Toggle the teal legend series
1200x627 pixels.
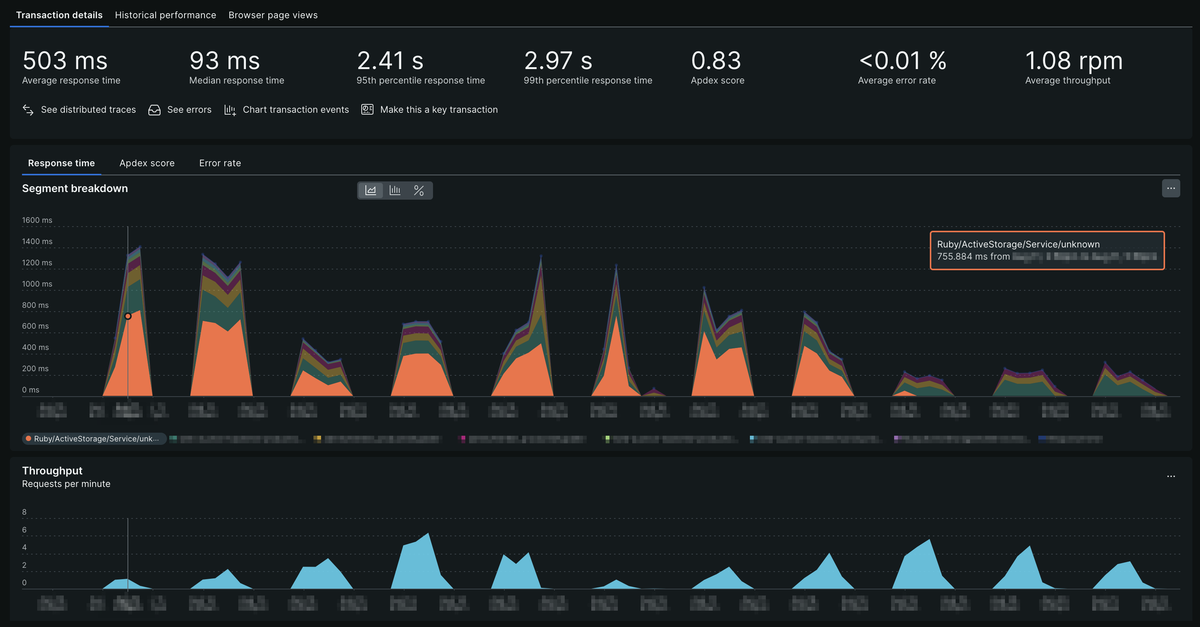[236, 438]
